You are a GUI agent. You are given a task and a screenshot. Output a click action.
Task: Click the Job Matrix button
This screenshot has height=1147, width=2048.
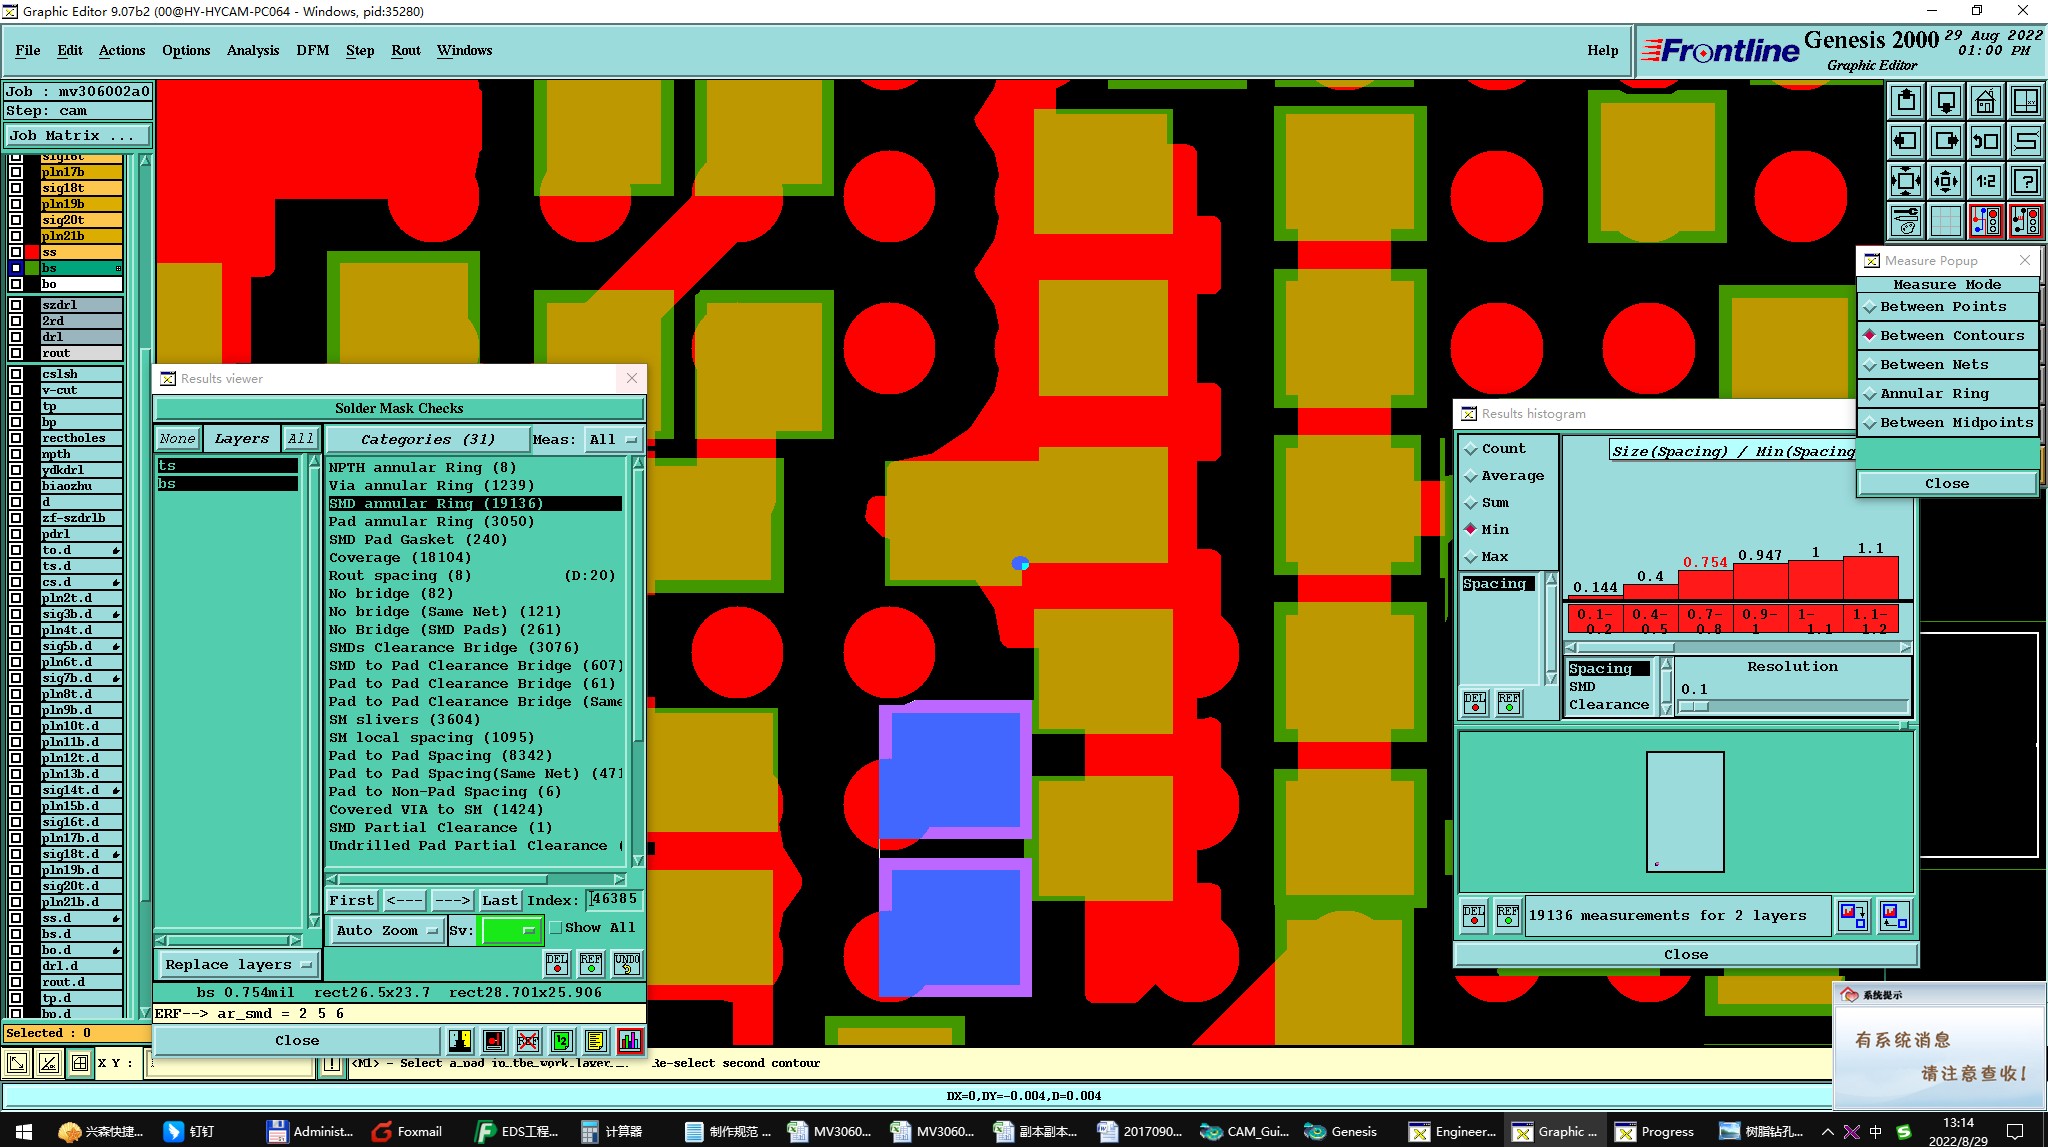pyautogui.click(x=77, y=136)
